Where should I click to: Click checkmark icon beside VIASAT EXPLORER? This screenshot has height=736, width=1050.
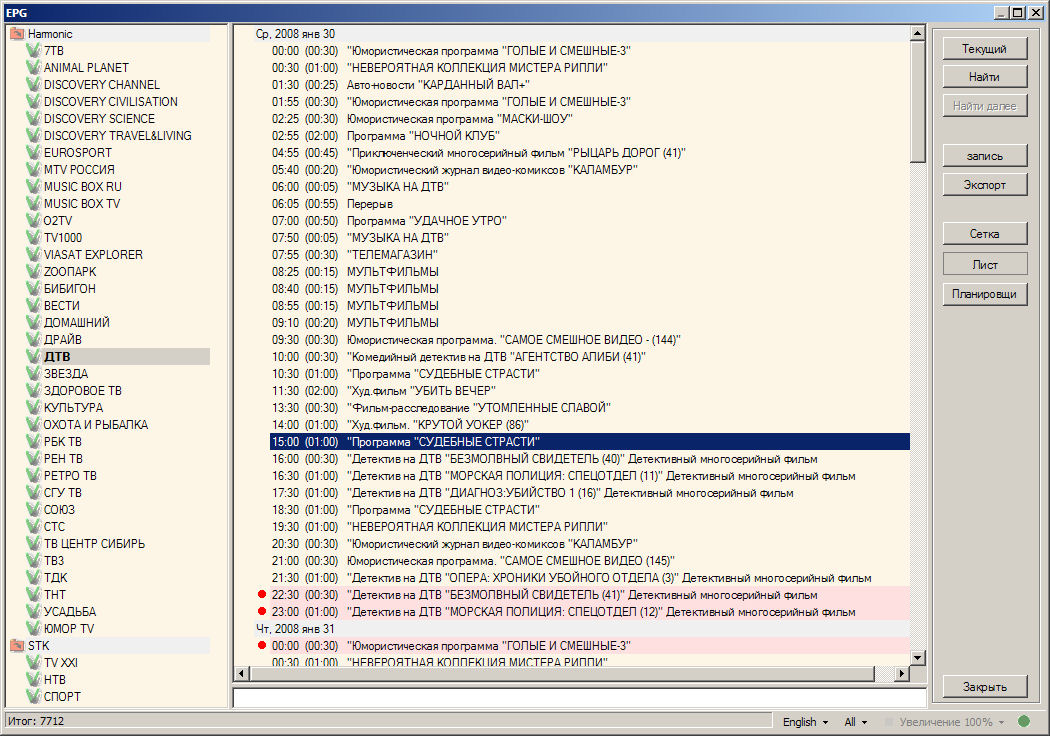click(33, 254)
